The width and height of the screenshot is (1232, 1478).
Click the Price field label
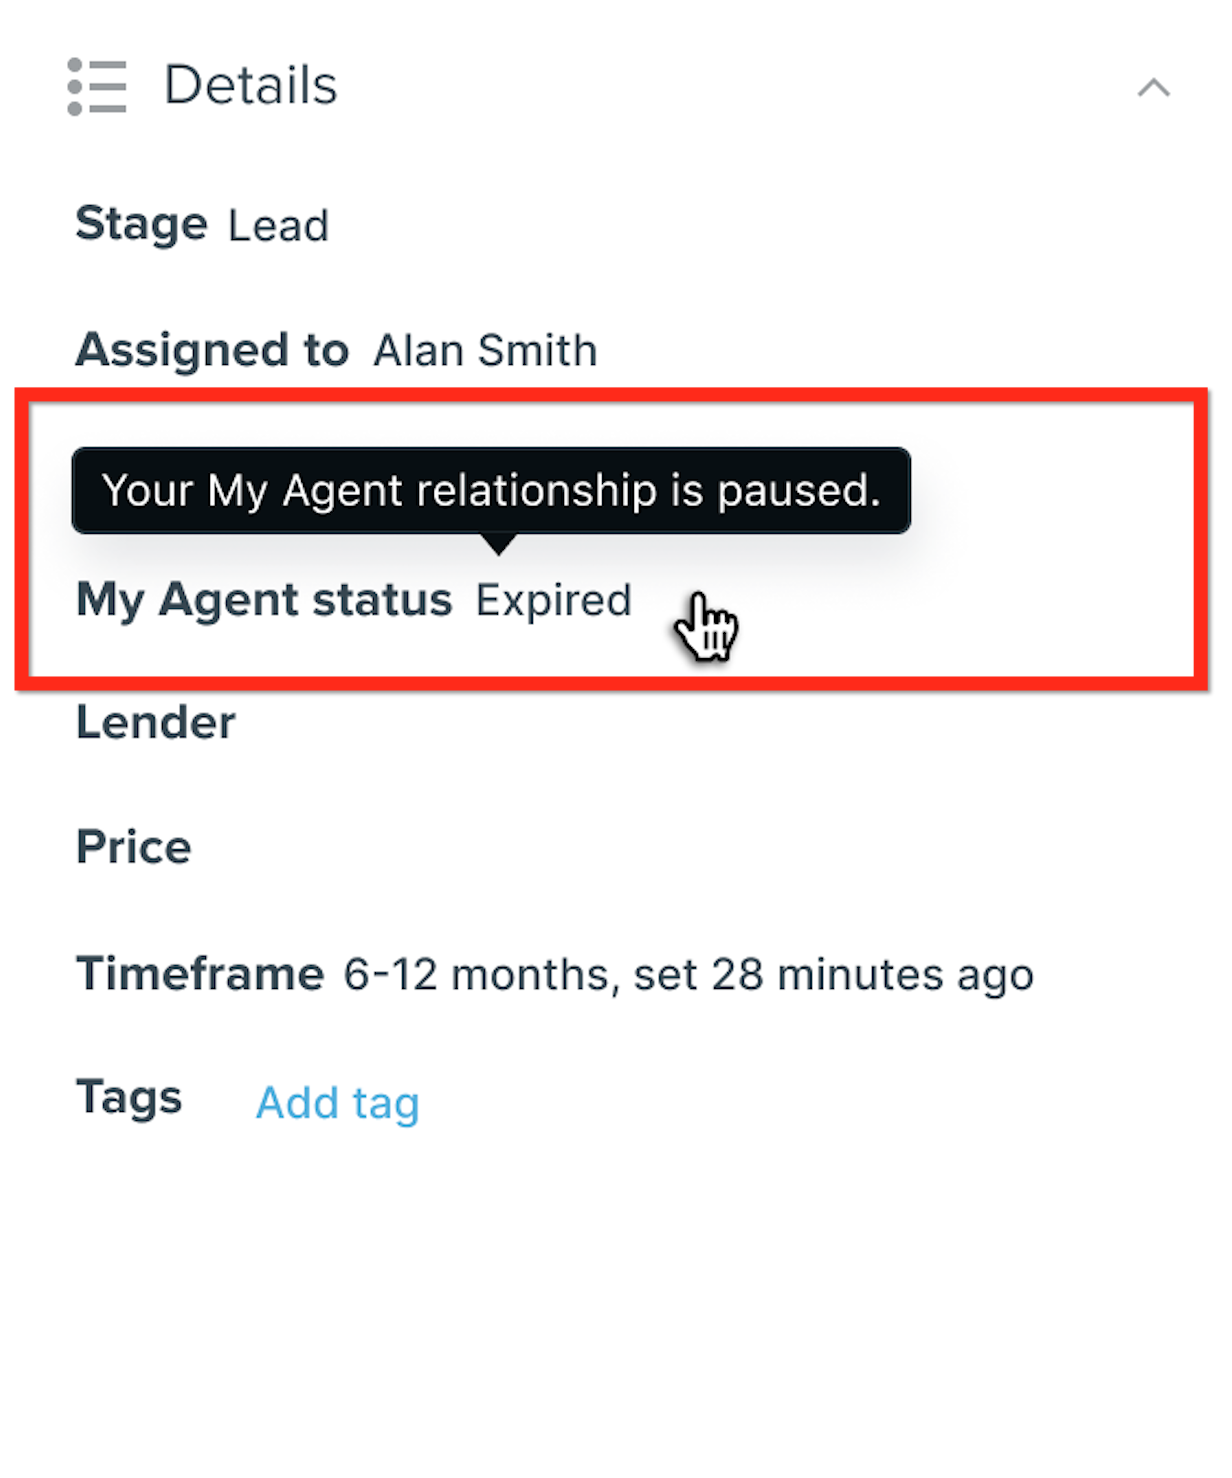point(134,848)
